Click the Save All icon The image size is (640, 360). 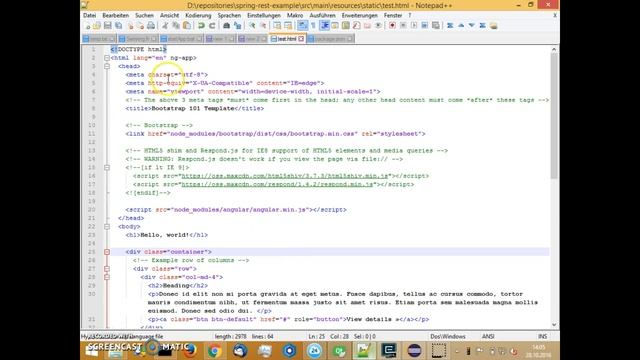(x=118, y=26)
